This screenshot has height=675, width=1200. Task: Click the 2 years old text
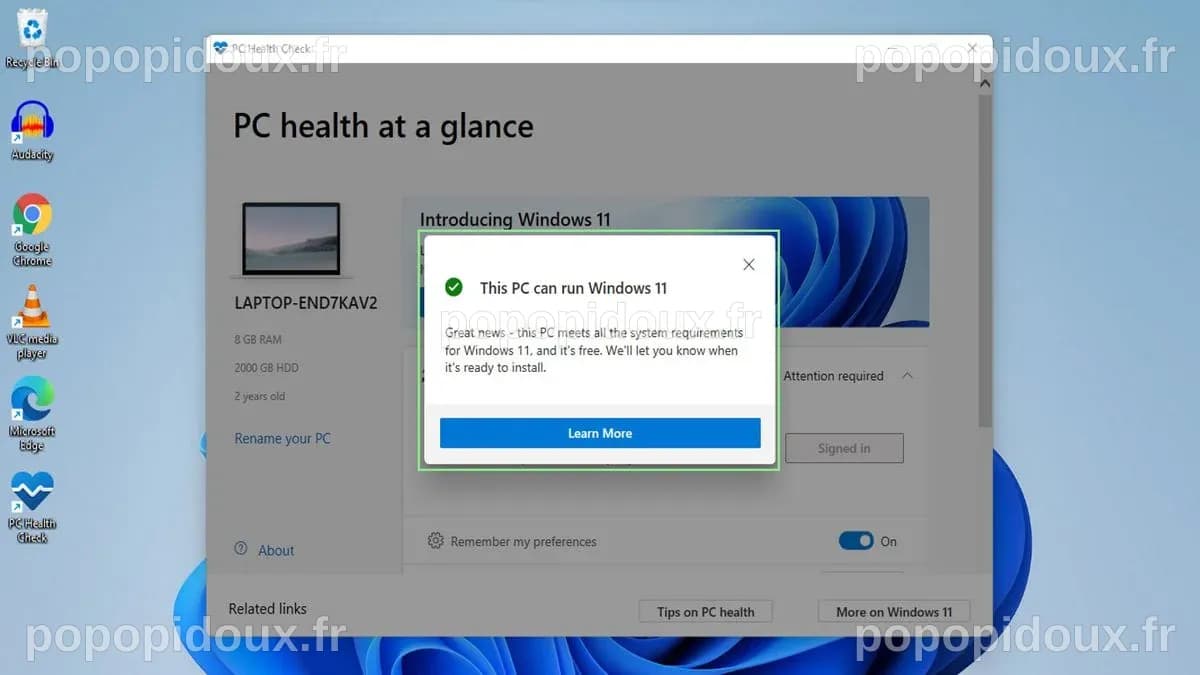tap(259, 396)
